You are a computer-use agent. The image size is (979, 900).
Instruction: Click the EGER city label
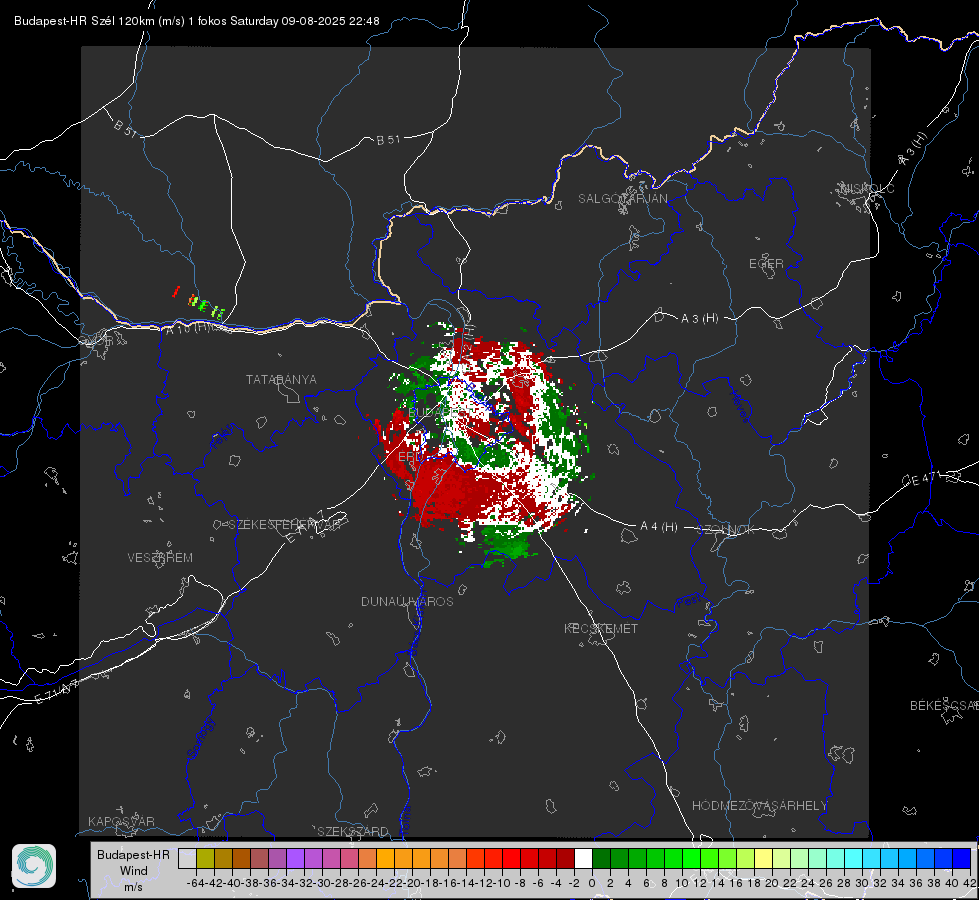[x=766, y=264]
